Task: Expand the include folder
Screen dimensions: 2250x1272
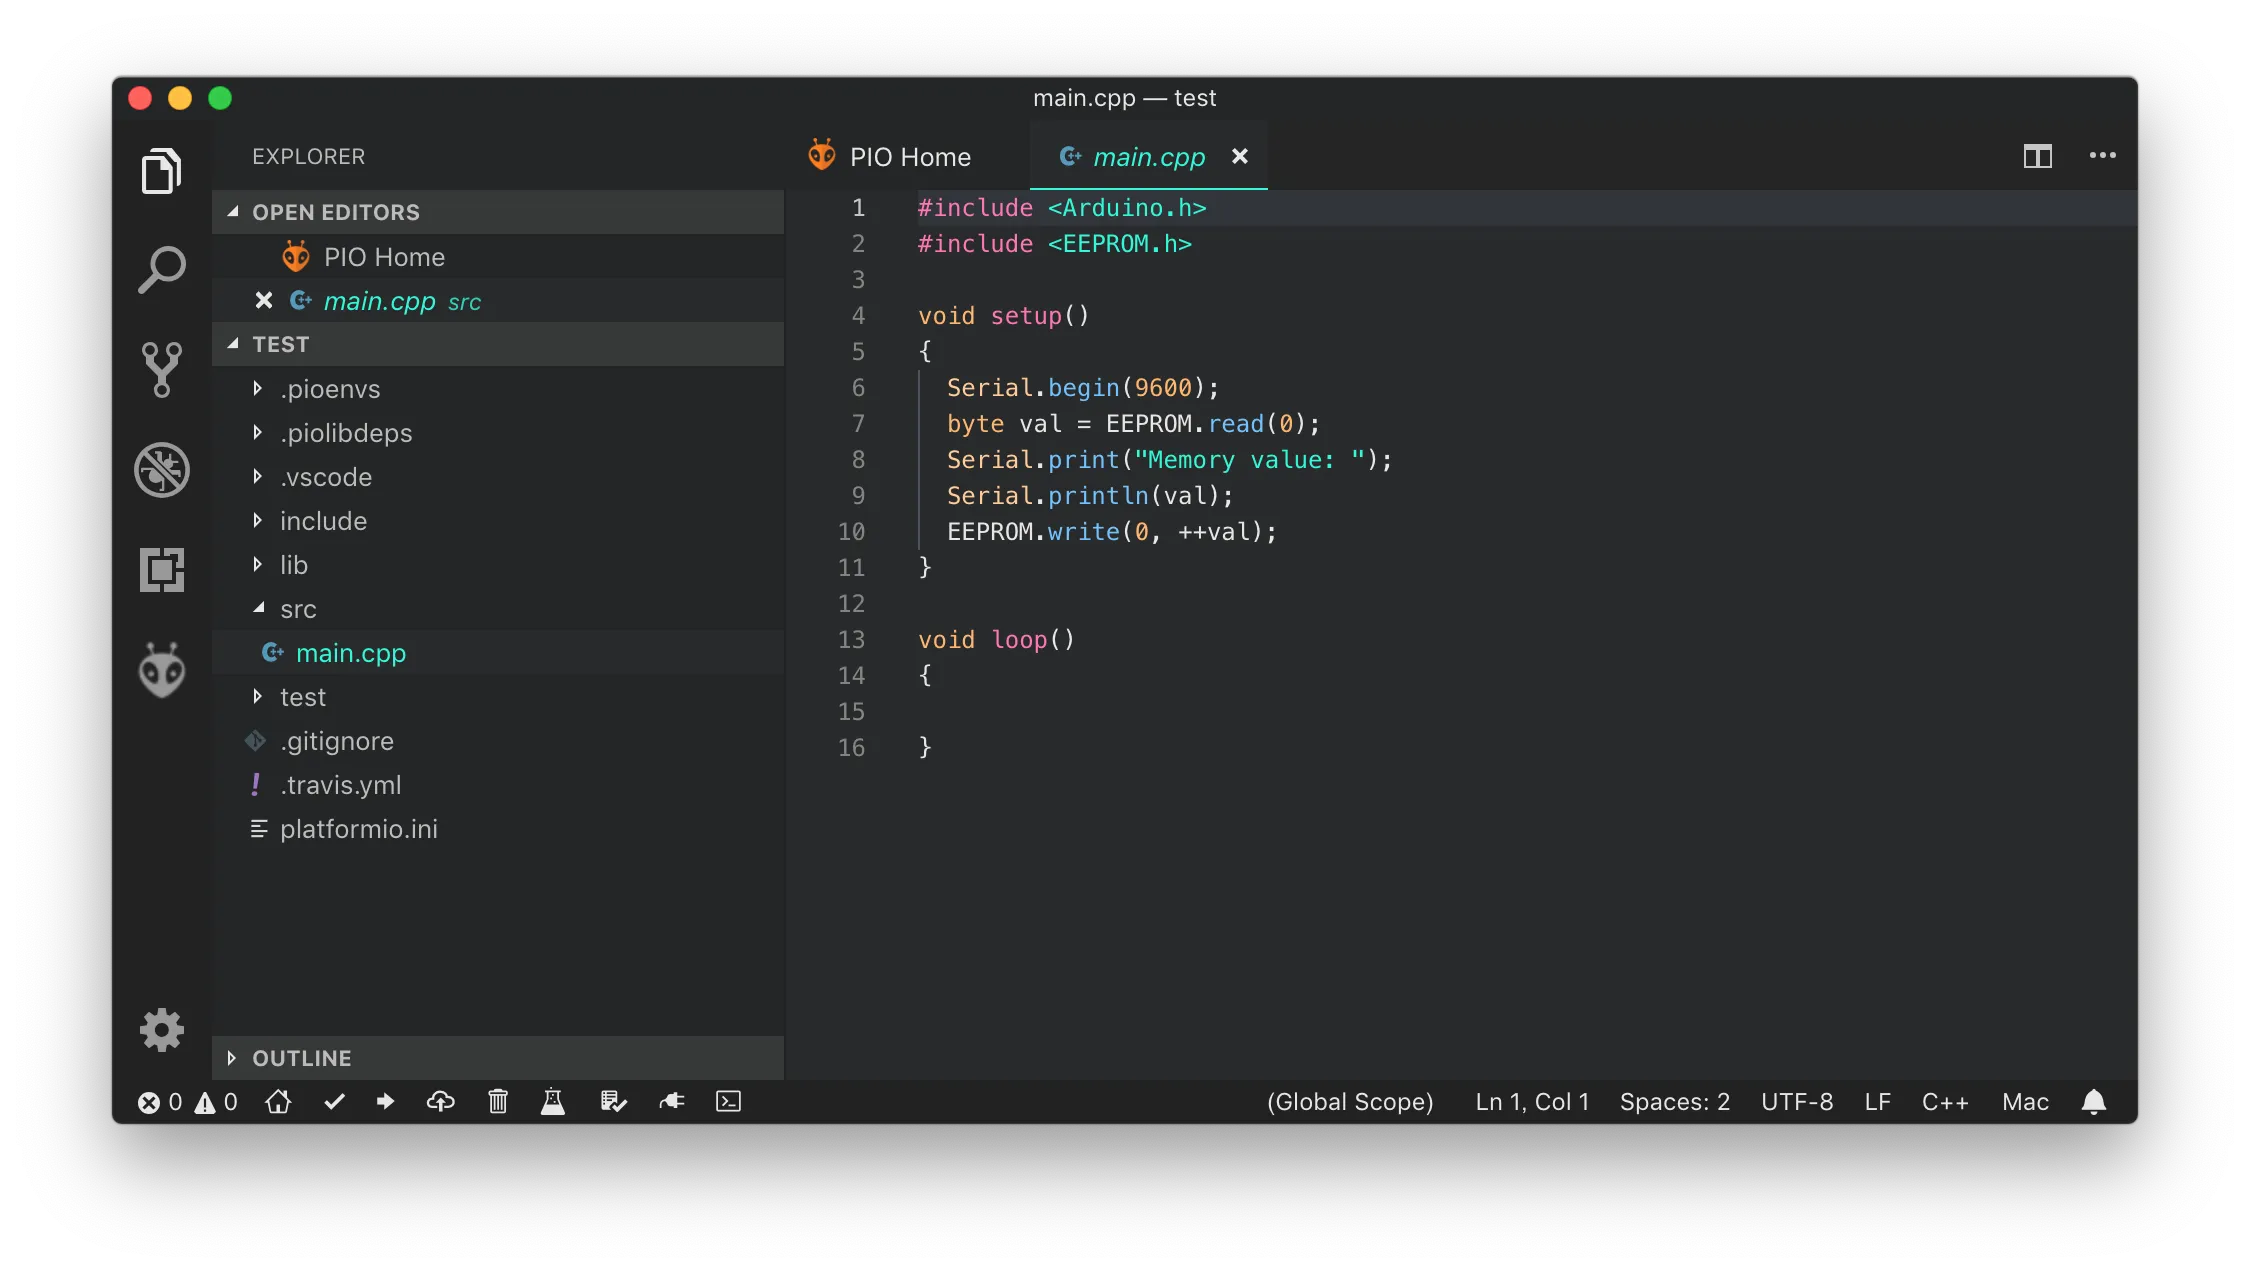Action: click(x=322, y=520)
